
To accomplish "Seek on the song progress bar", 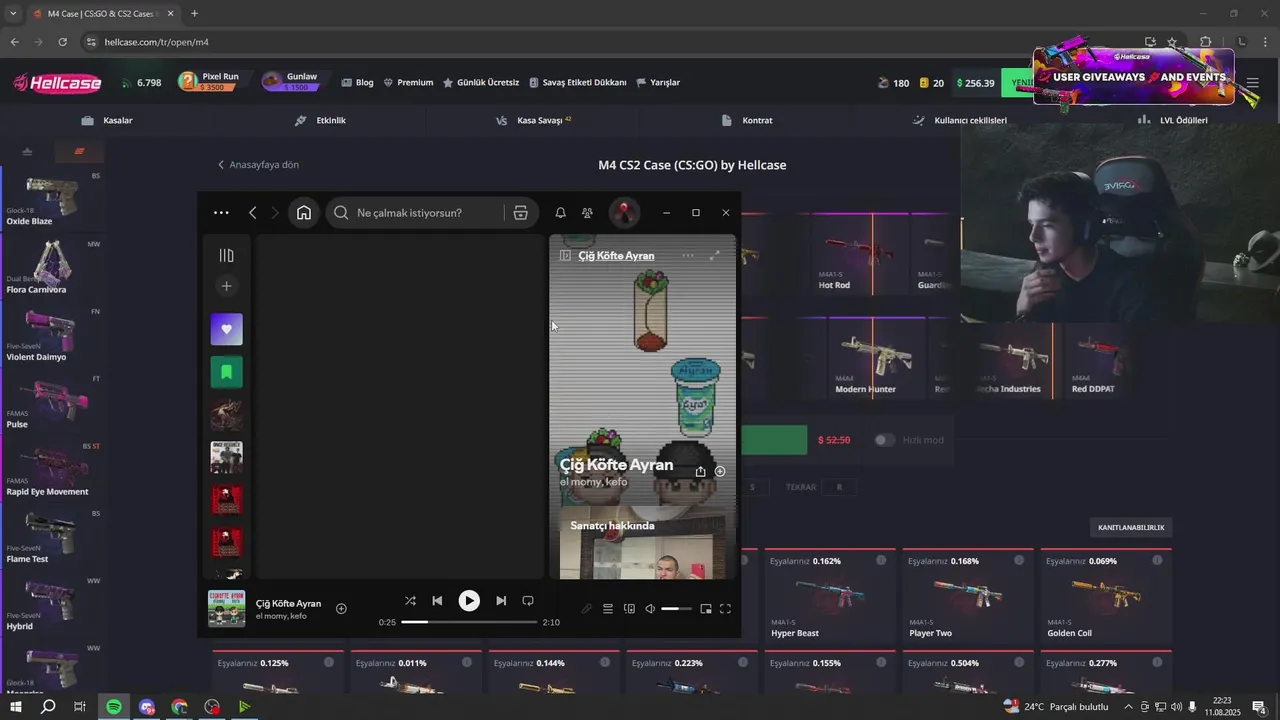I will pos(469,622).
